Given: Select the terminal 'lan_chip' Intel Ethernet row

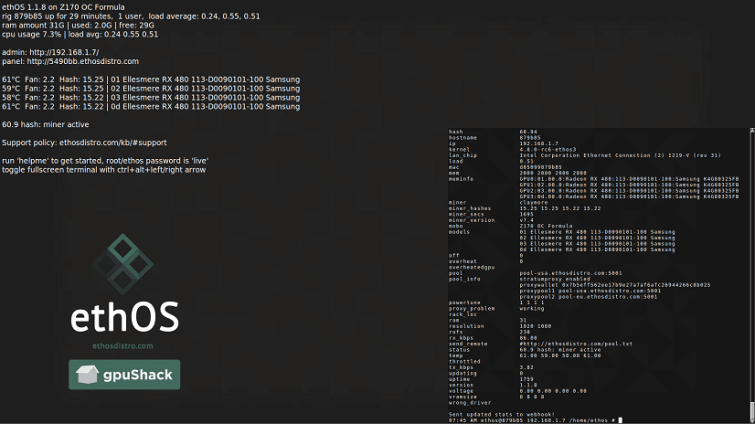Looking at the screenshot, I should [x=585, y=155].
